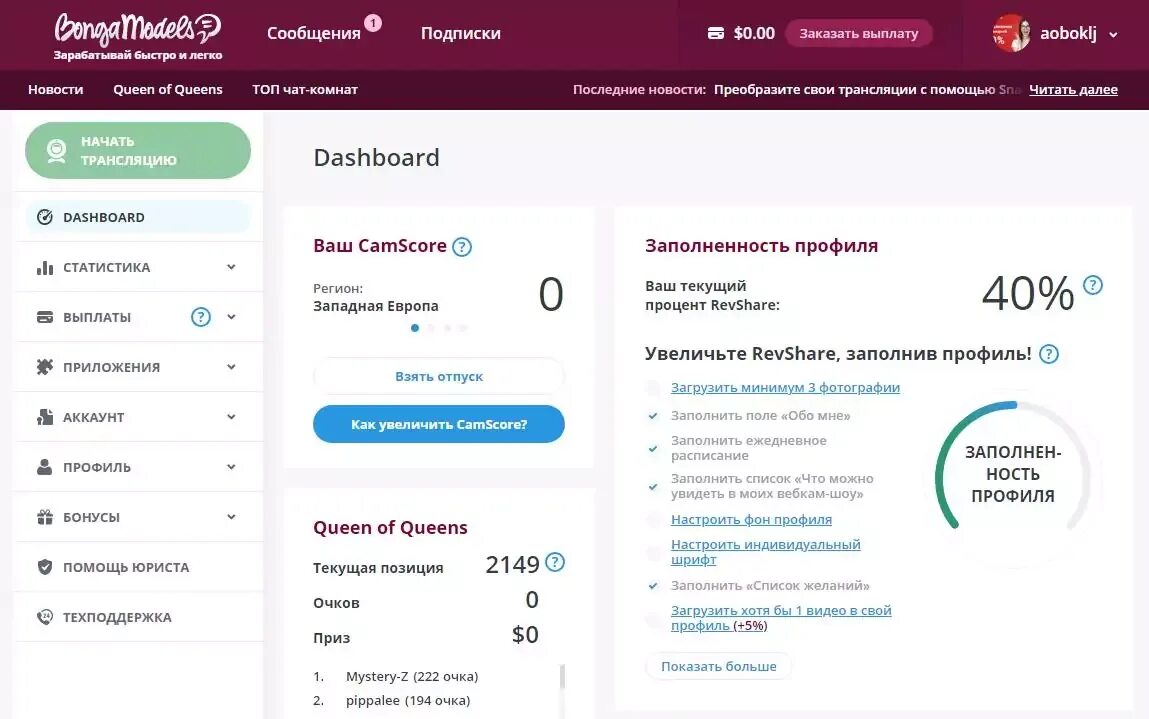
Task: Toggle checkbox for uploading minimum 3 photos
Action: tap(653, 388)
